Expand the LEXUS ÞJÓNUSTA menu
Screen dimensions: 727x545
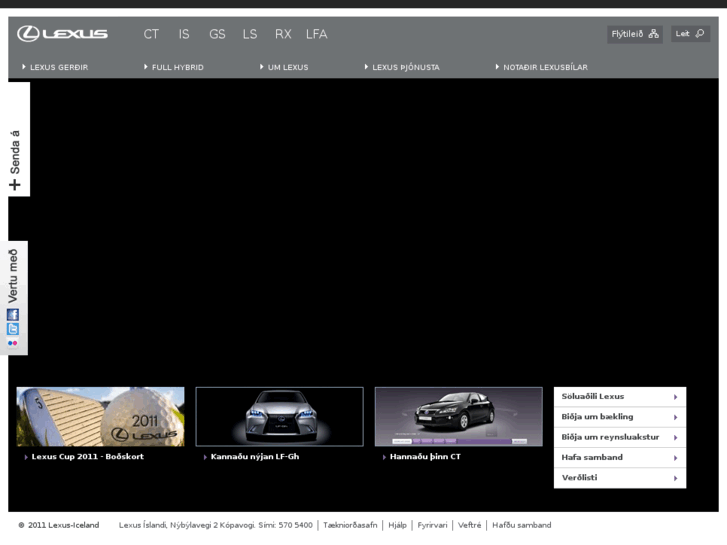tap(402, 67)
